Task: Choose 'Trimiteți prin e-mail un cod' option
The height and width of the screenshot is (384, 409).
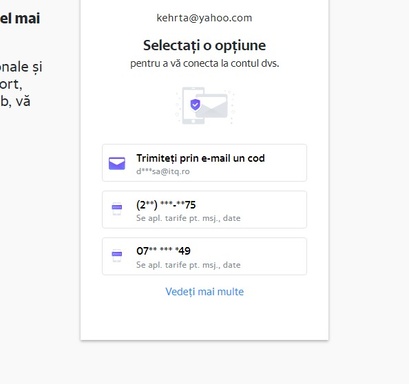Action: tap(204, 163)
